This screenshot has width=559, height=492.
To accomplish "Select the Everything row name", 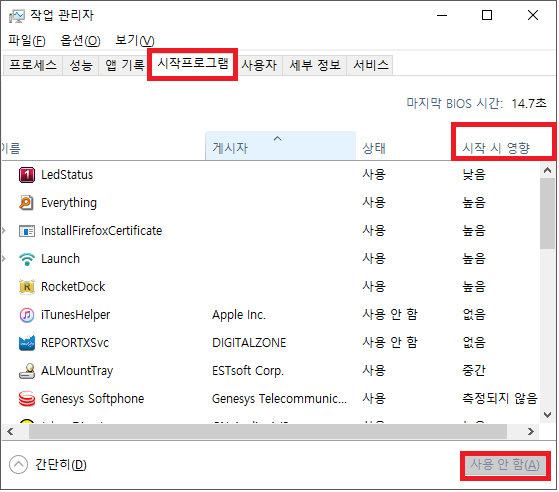I will 69,203.
